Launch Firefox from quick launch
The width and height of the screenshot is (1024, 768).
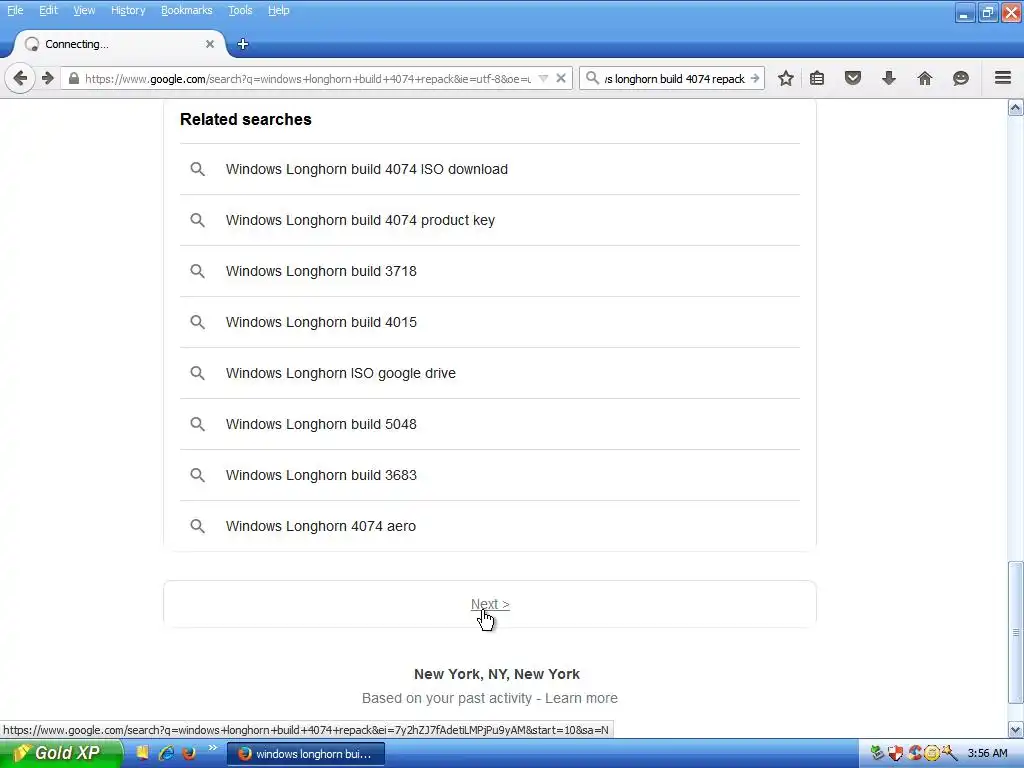click(189, 753)
